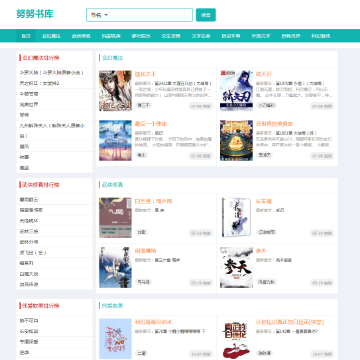Click the blue swordsman book cover

pos(236,91)
